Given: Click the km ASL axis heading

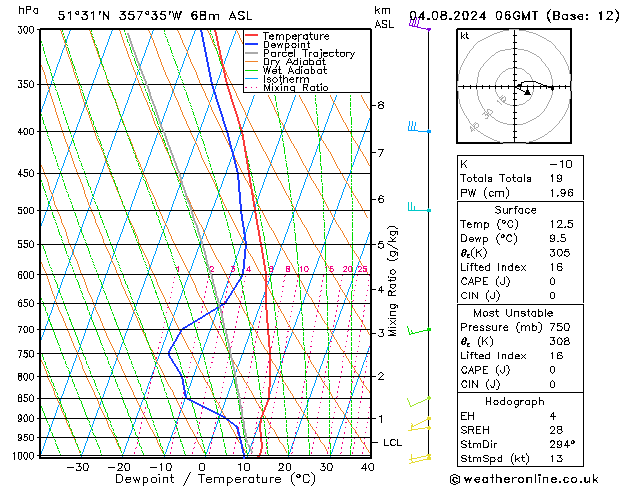Looking at the screenshot, I should (384, 17).
